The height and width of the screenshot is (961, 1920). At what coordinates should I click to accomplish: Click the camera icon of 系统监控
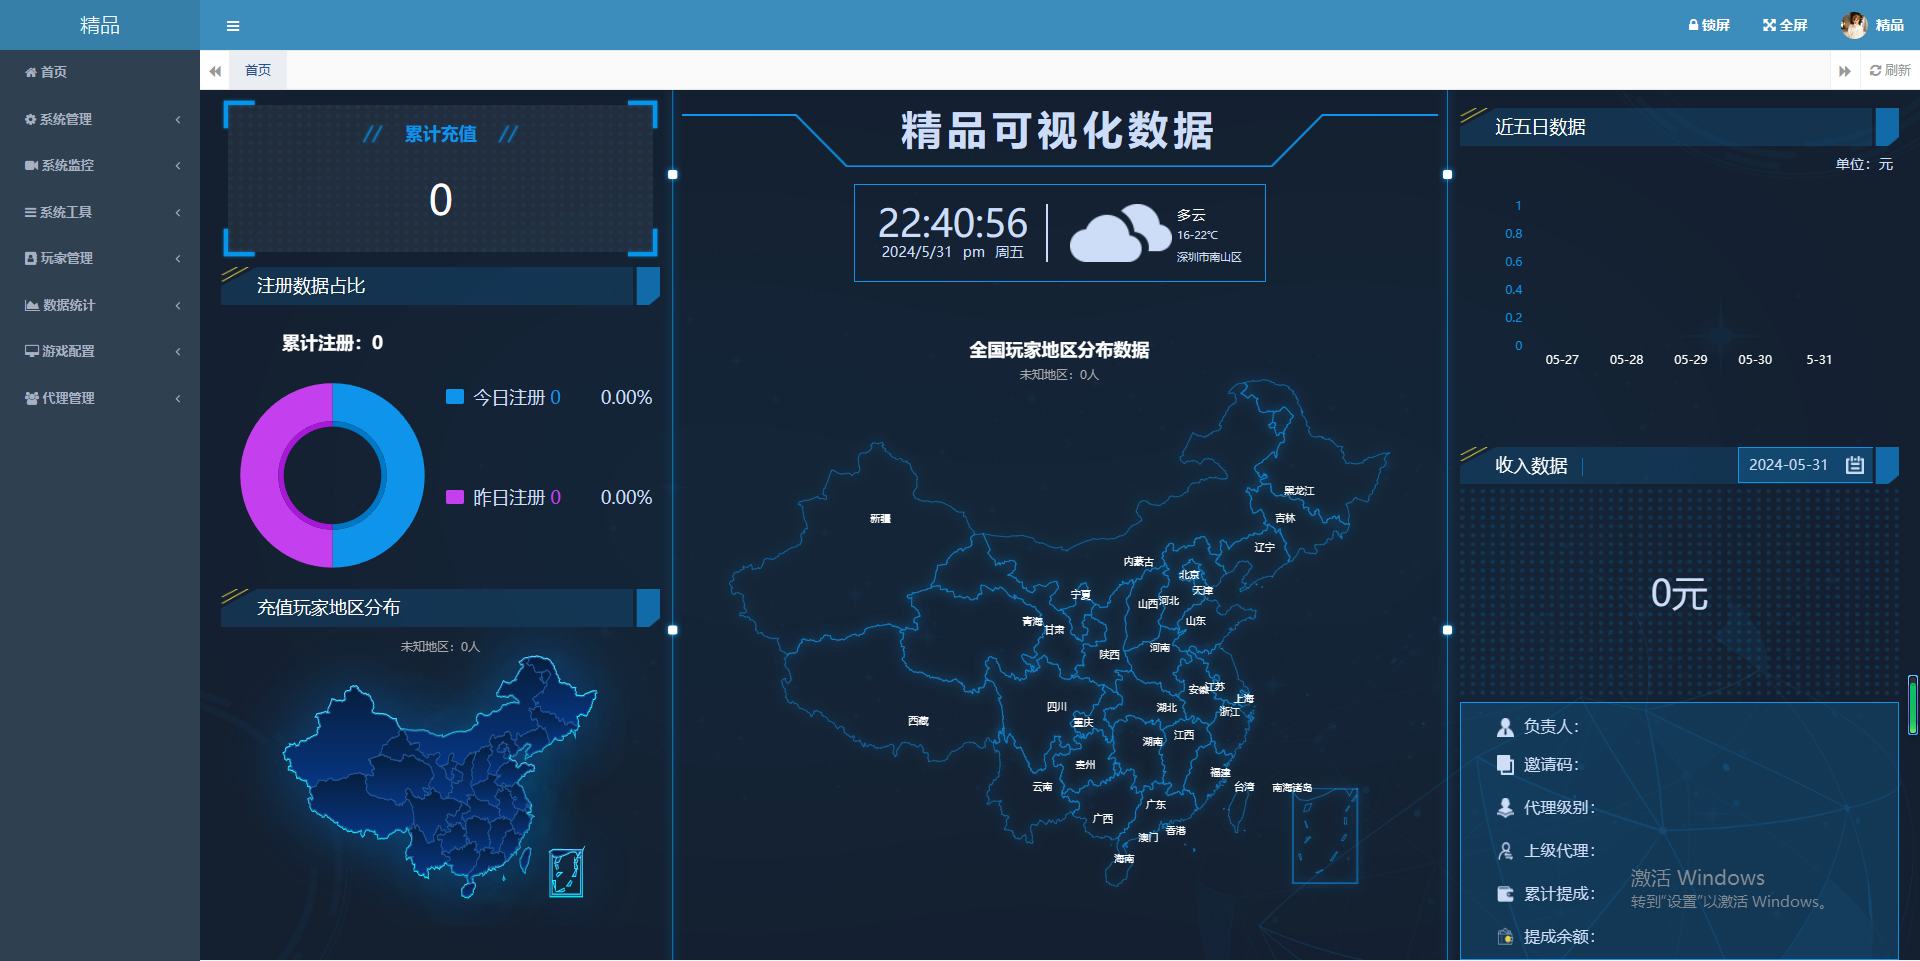(x=32, y=165)
